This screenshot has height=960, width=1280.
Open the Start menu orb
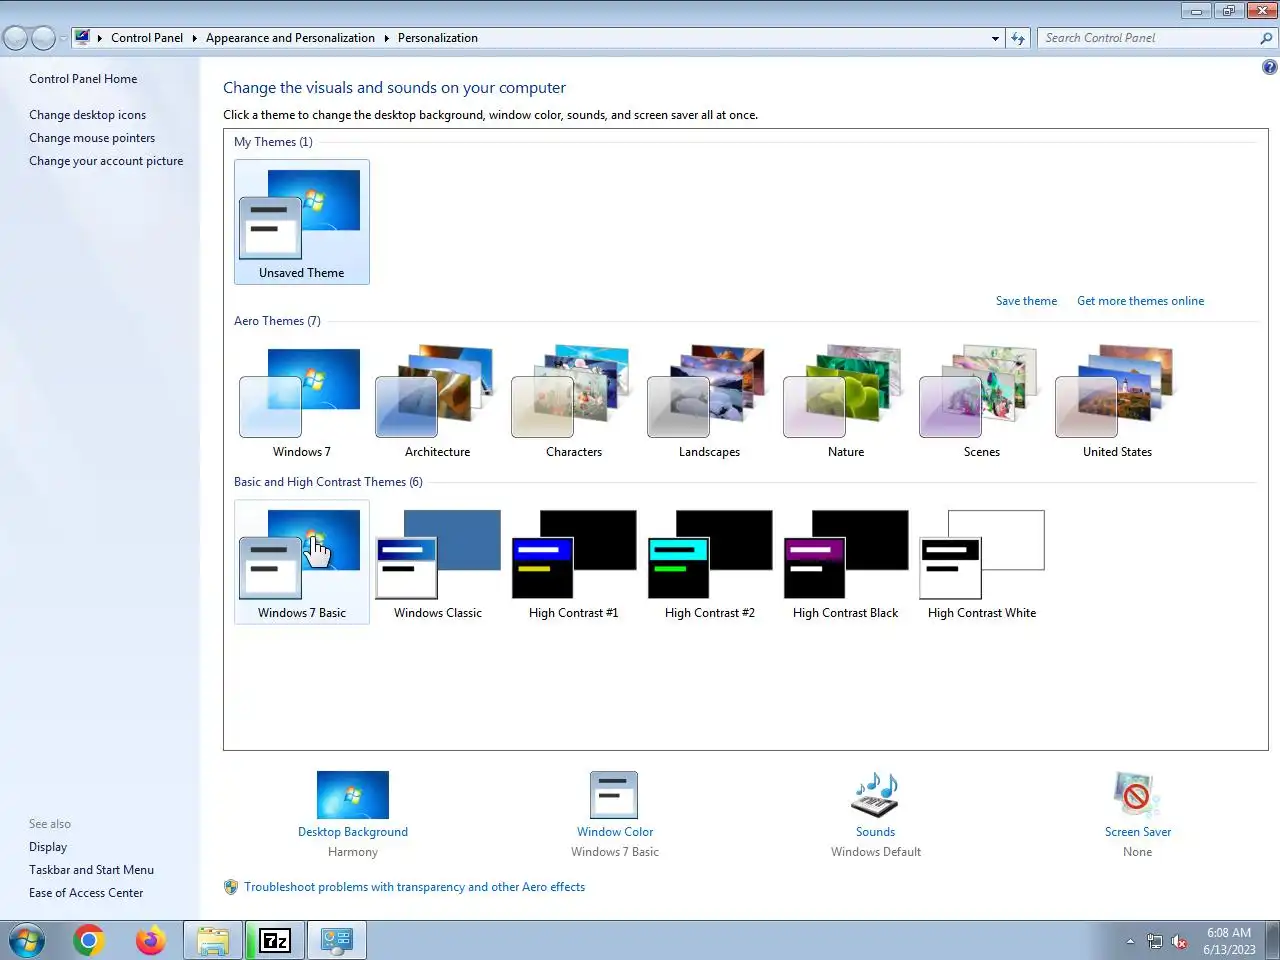coord(26,940)
